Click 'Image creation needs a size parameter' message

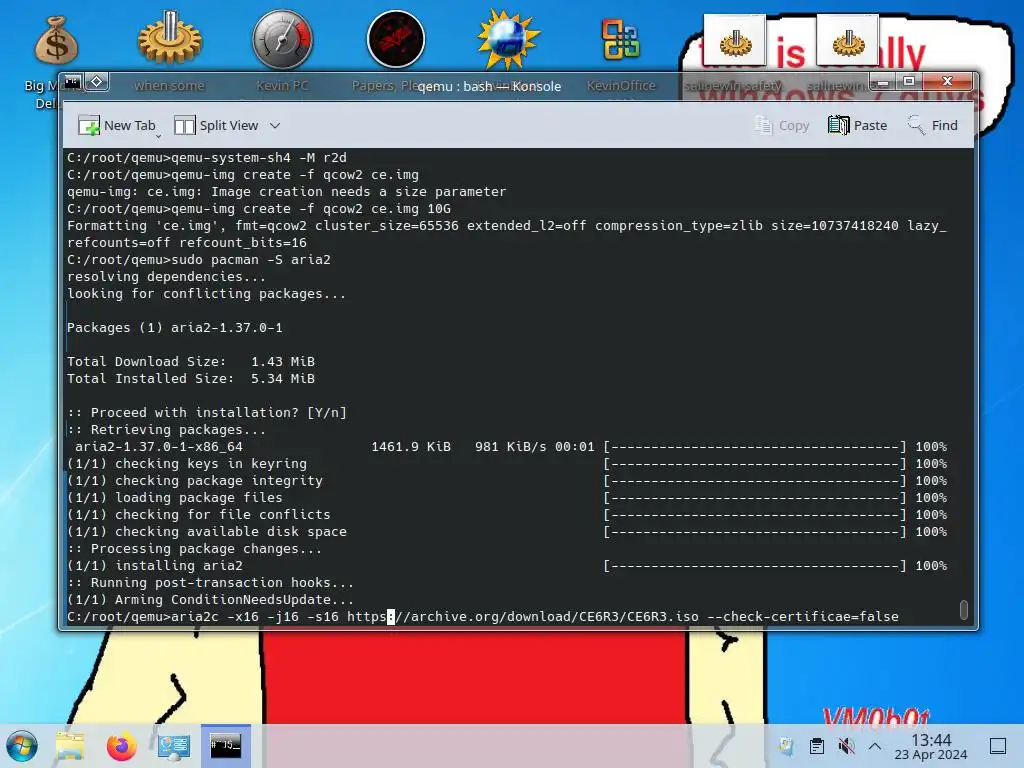(x=359, y=192)
